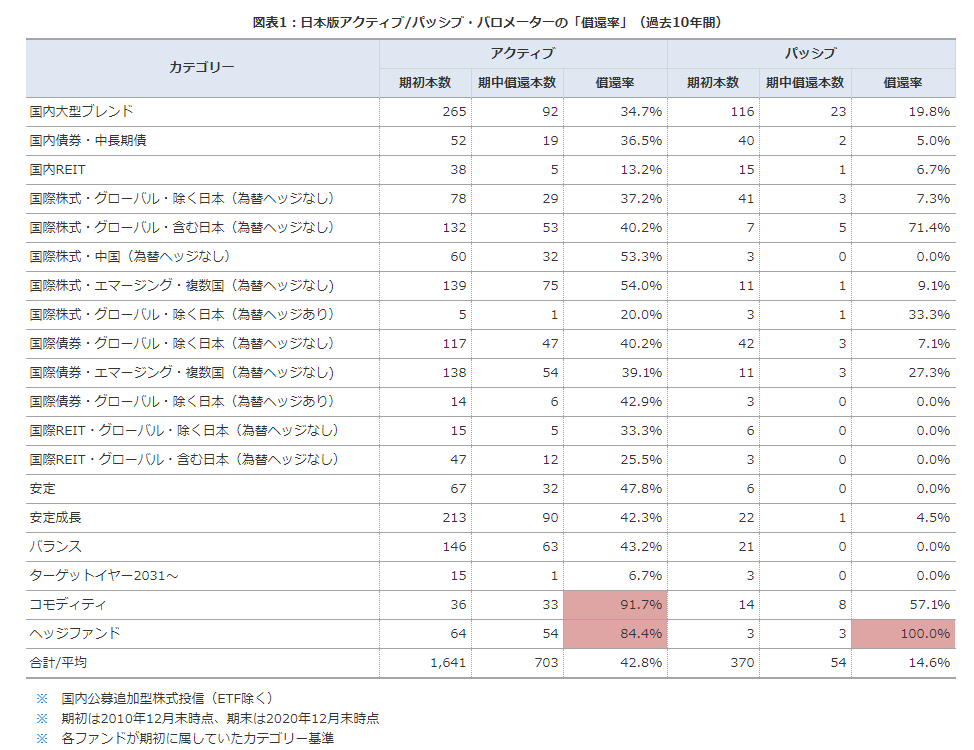Select the footnote 各ファンドが期初に属していたカテゴリー基準

point(198,738)
